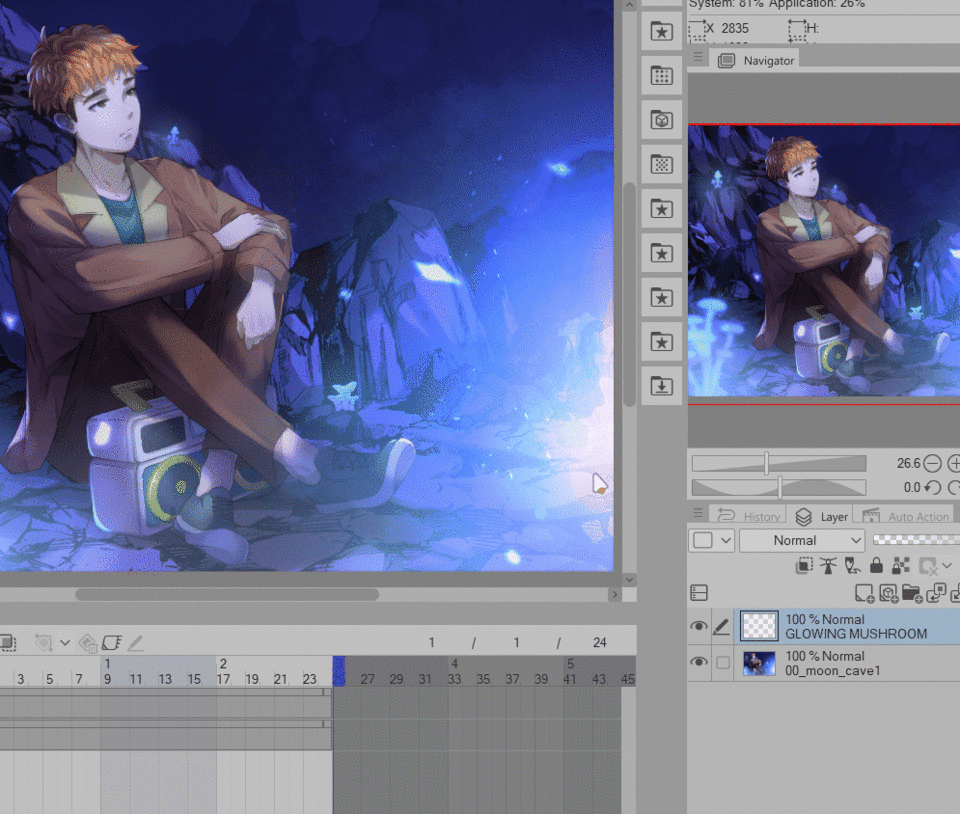
Task: Click the canvas scroll up arrow
Action: [x=629, y=5]
